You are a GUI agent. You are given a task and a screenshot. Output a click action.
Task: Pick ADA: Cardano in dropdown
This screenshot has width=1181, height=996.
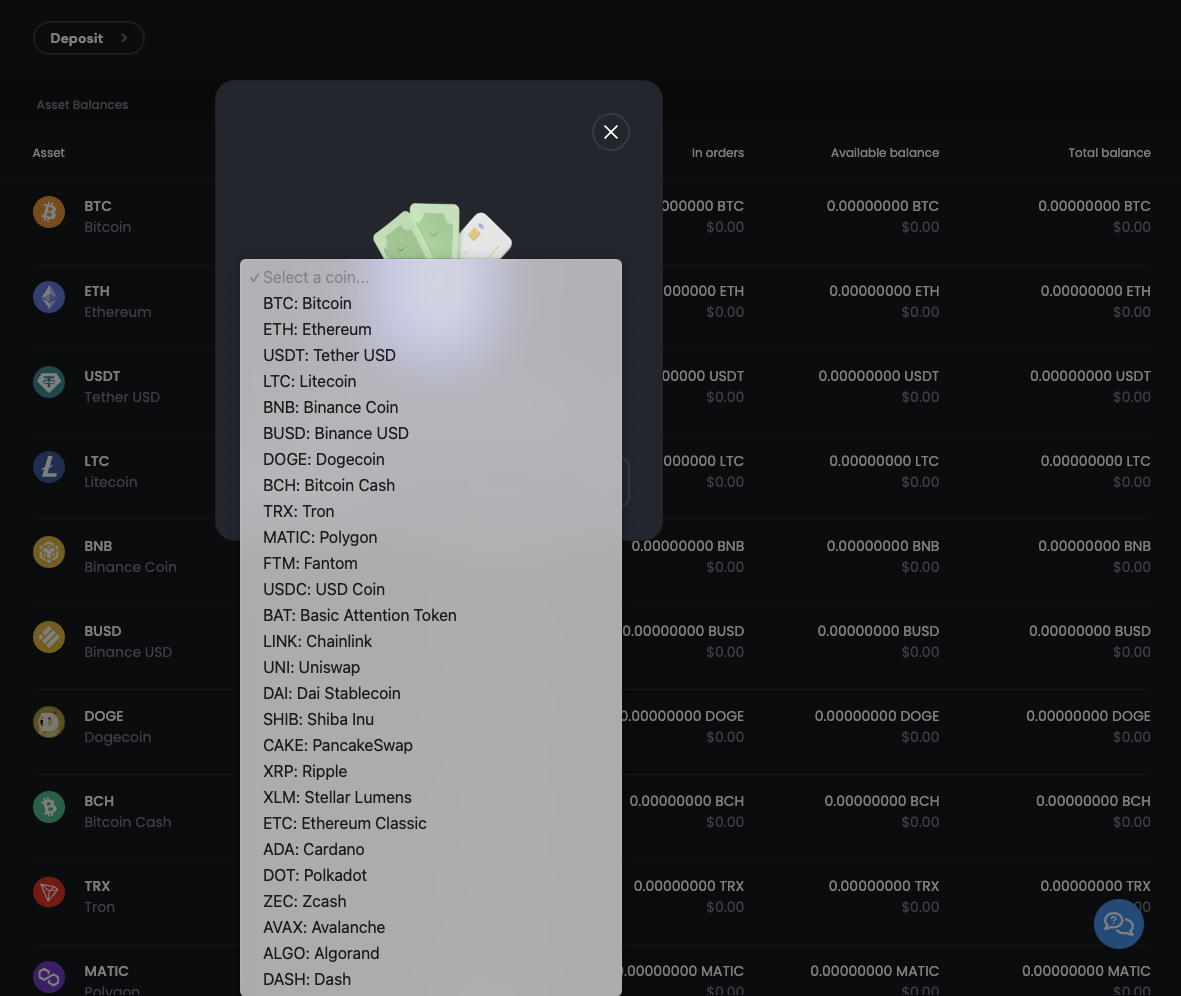tap(431, 849)
